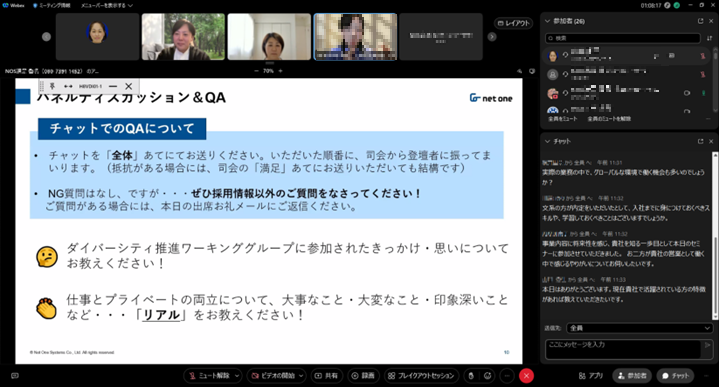719x387 pixels.
Task: Open ブレイクアウトセッション breakout sessions
Action: [x=421, y=376]
